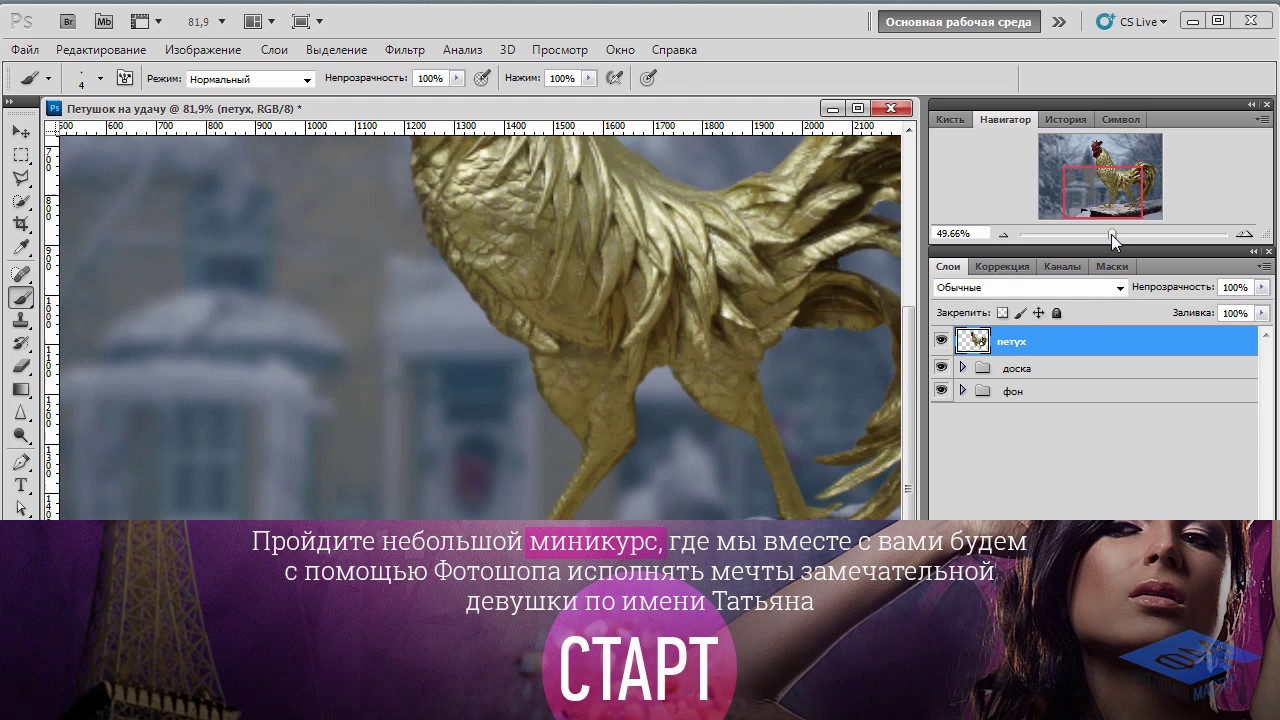Switch to the Кисть tab

pyautogui.click(x=950, y=119)
